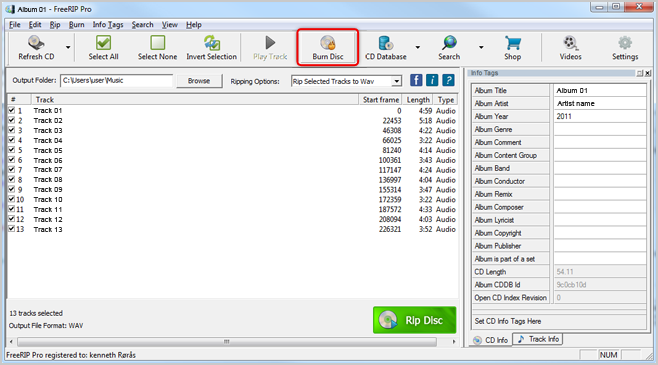Viewport: 658px width, 365px height.
Task: Sort by the Type column header
Action: point(446,99)
